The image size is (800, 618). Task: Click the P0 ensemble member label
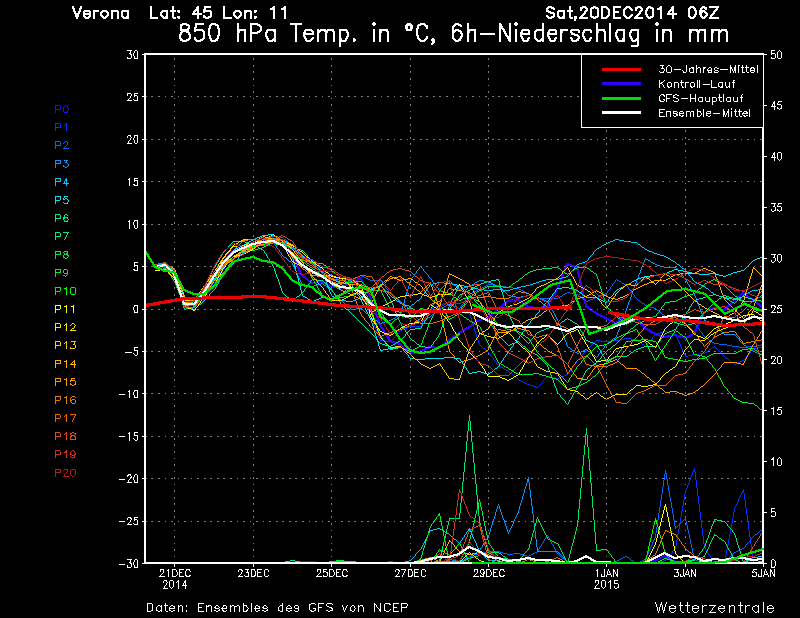click(x=62, y=109)
